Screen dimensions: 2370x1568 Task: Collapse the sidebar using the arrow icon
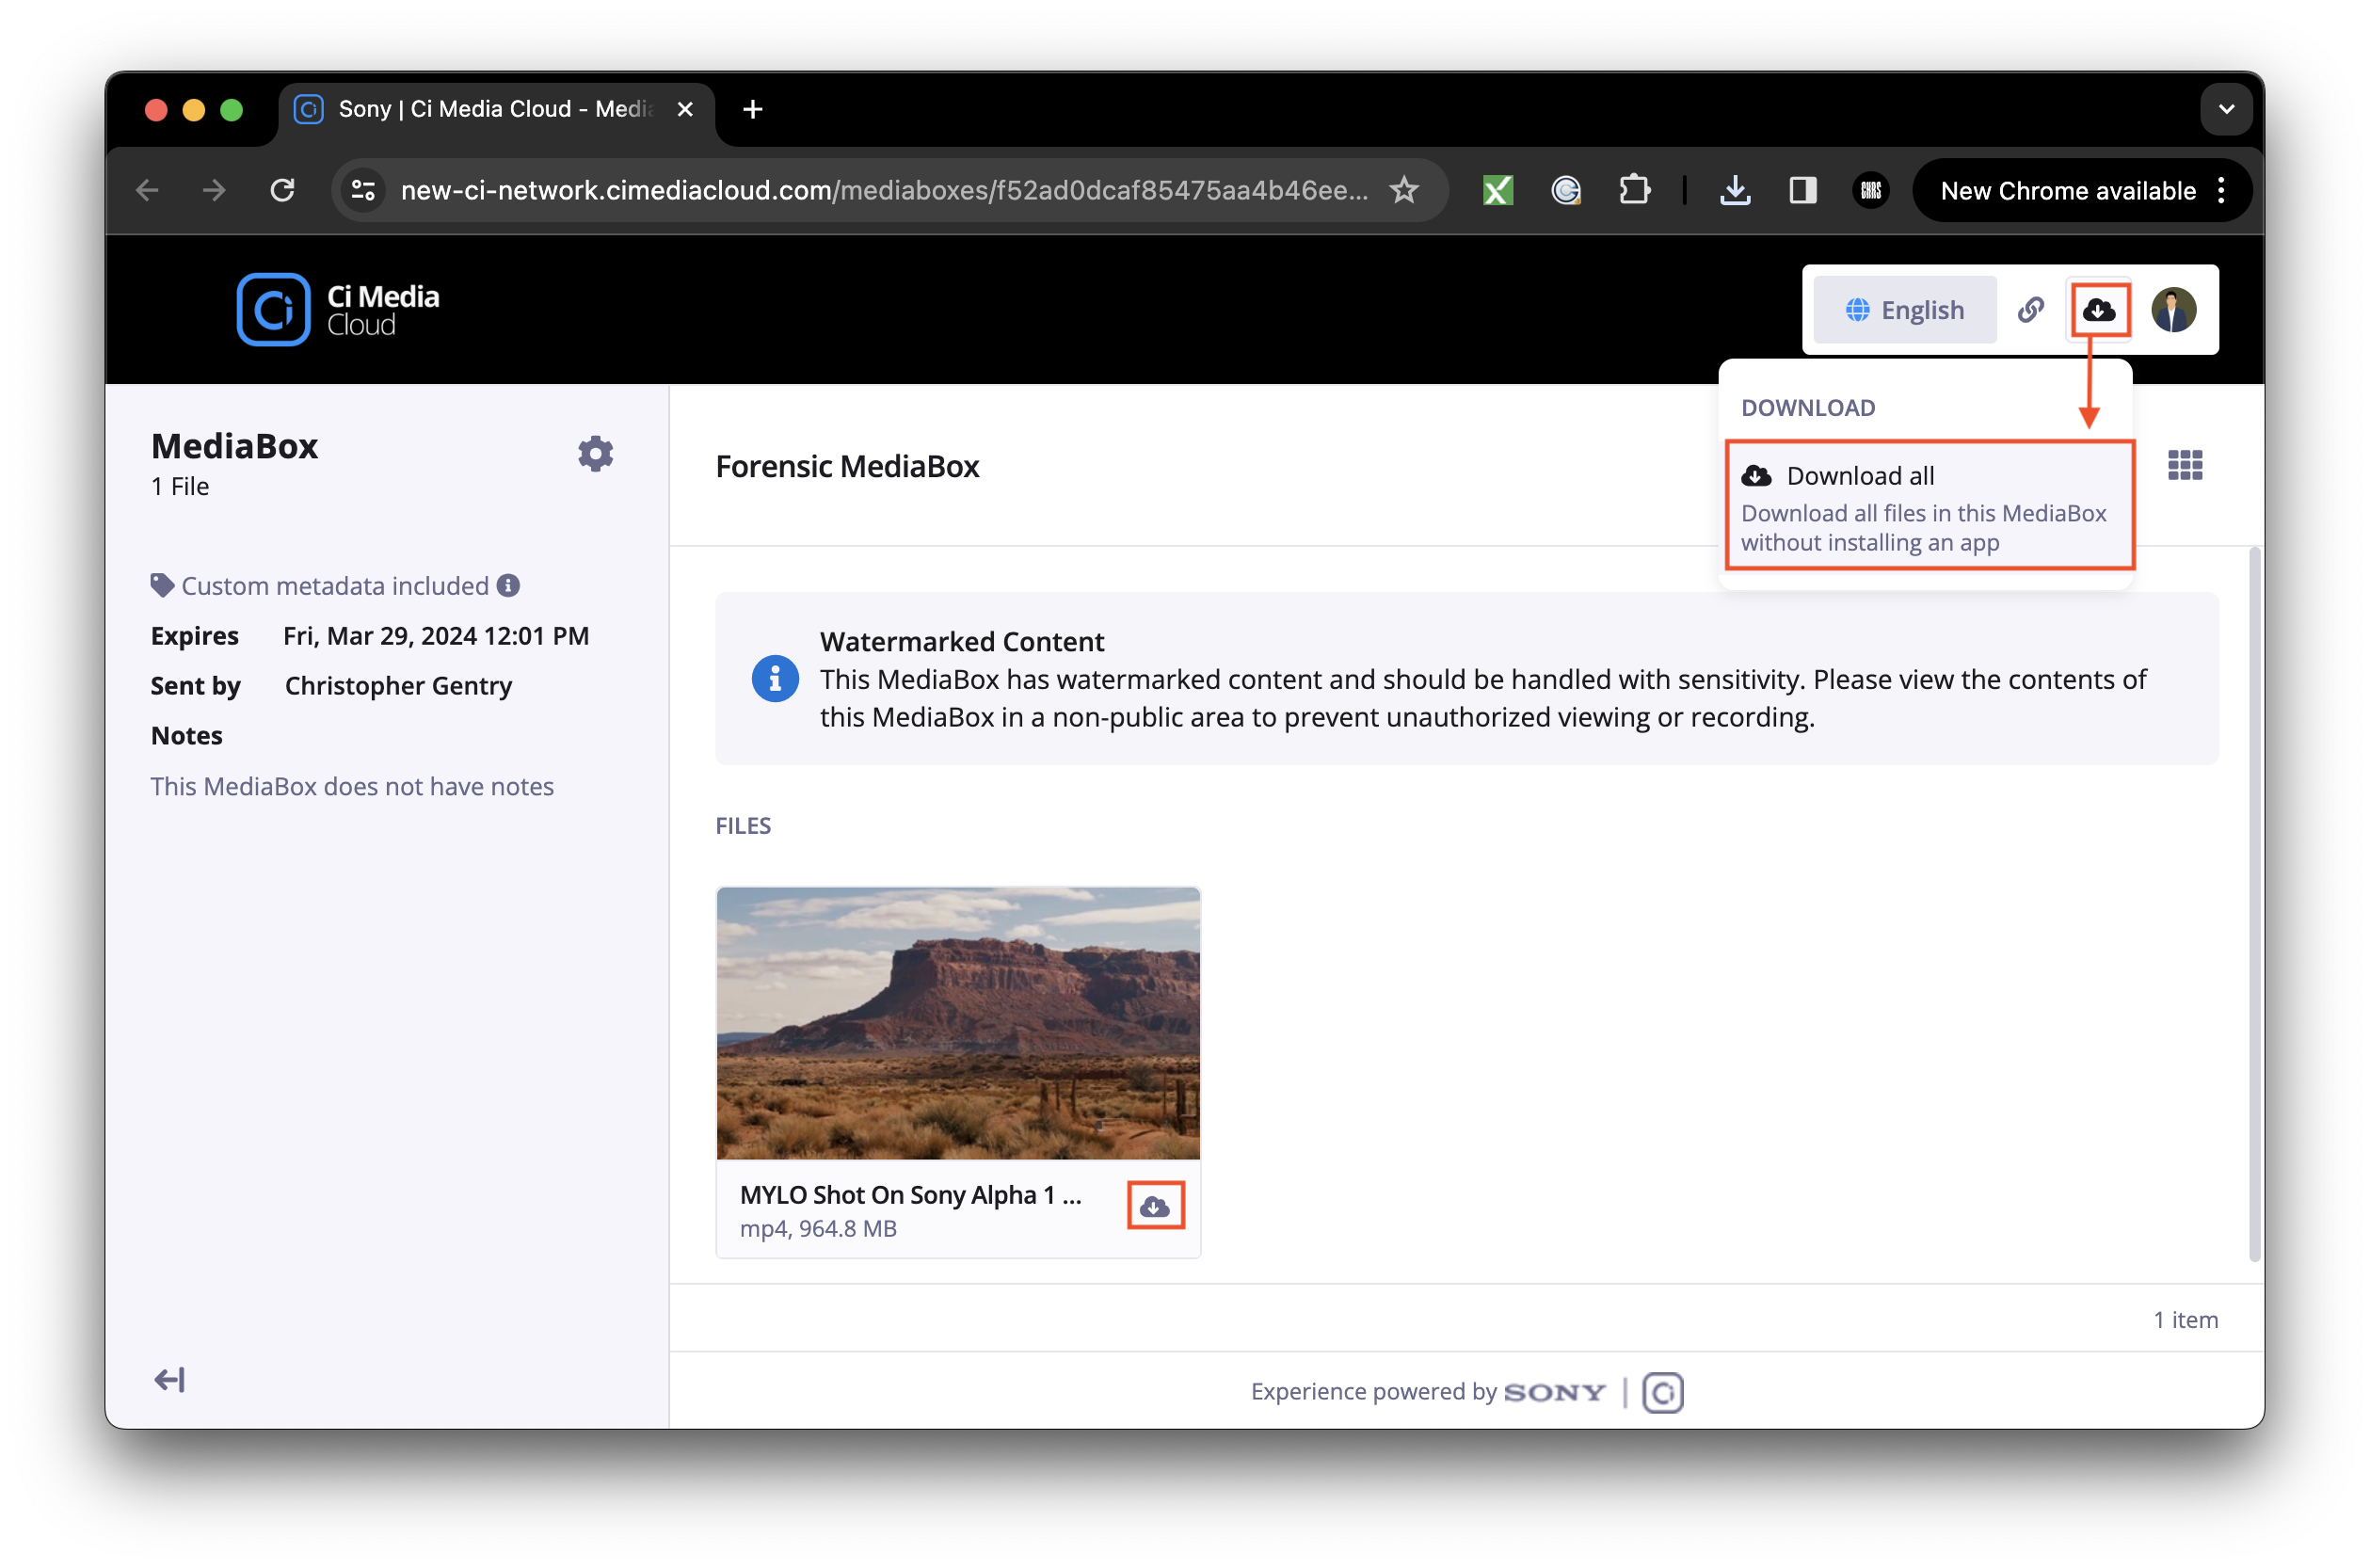(x=169, y=1379)
